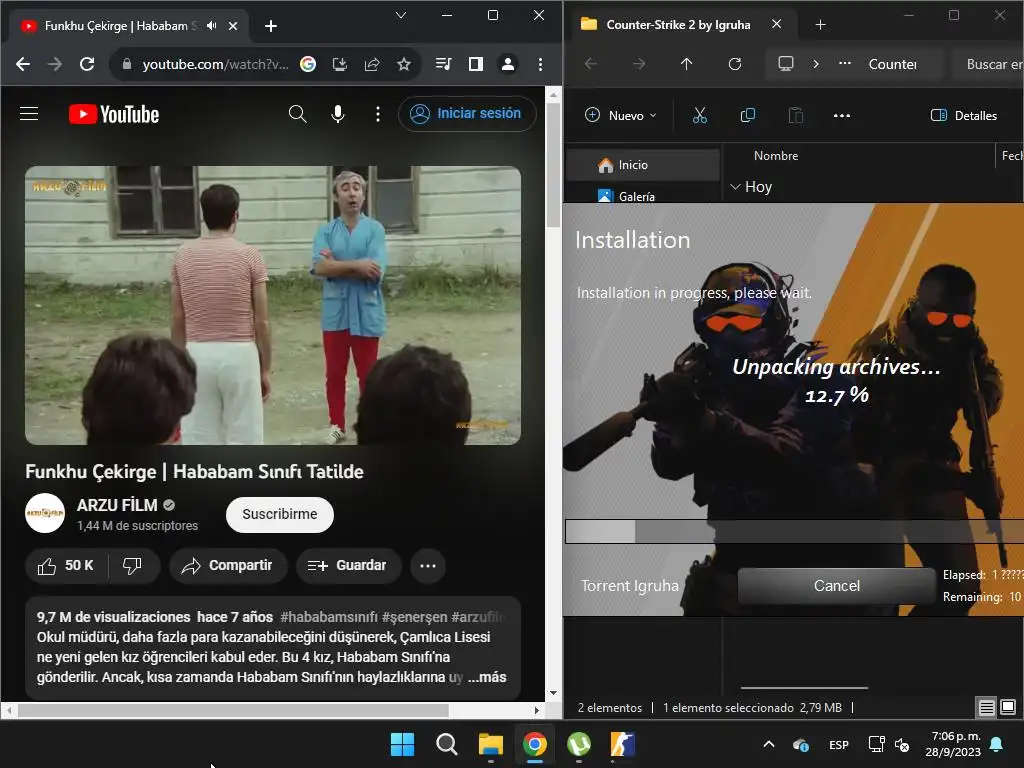Open ARZU FİLM channel avatar
The width and height of the screenshot is (1024, 768).
[45, 514]
